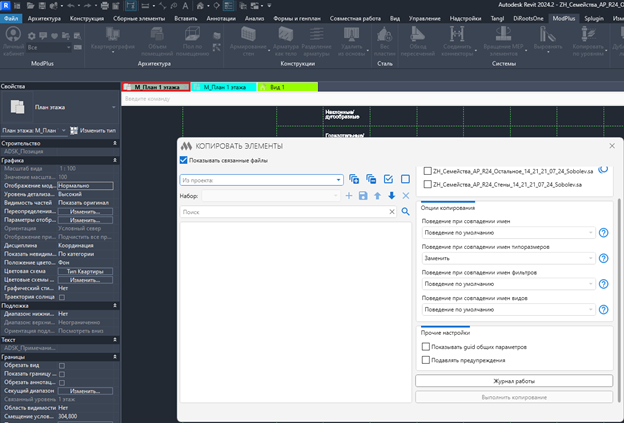Click the Тип Квартиры color scheme button

coord(85,271)
